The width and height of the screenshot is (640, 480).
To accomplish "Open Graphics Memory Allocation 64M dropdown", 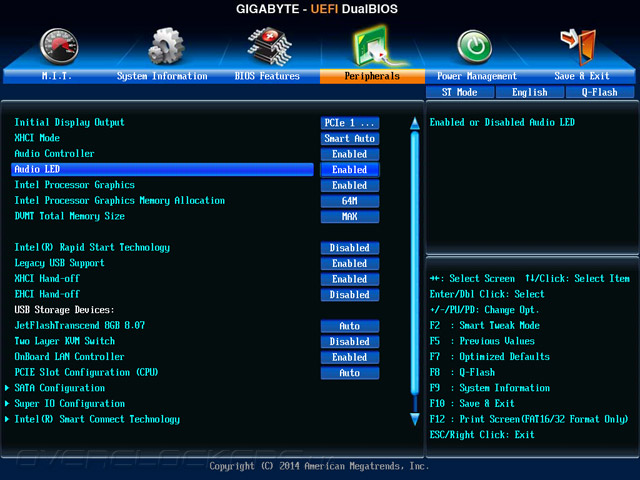I will [x=350, y=201].
